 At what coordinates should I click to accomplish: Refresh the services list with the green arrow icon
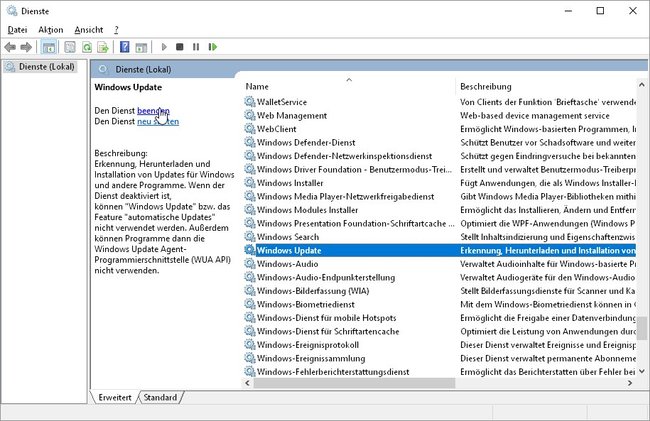(87, 47)
